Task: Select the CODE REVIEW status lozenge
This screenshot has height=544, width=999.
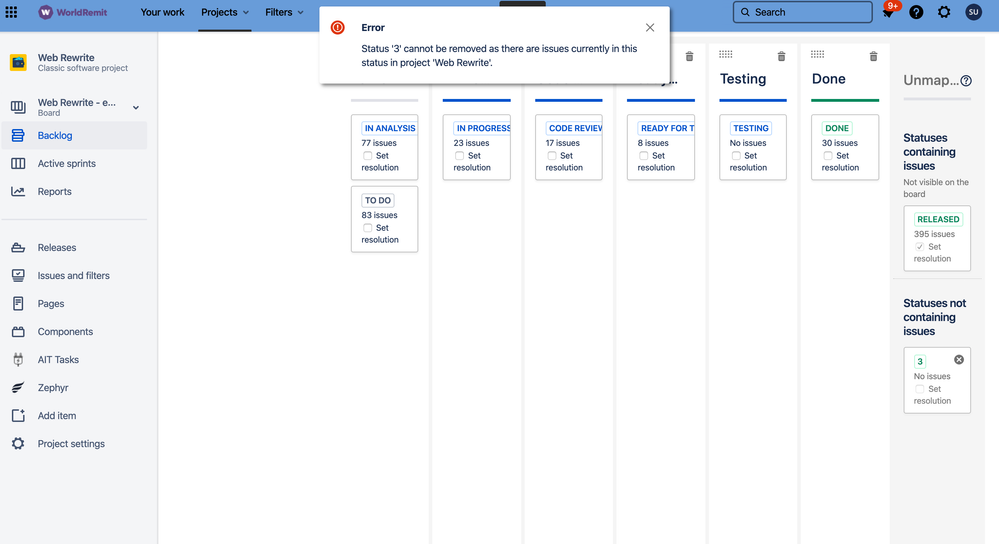Action: [574, 128]
